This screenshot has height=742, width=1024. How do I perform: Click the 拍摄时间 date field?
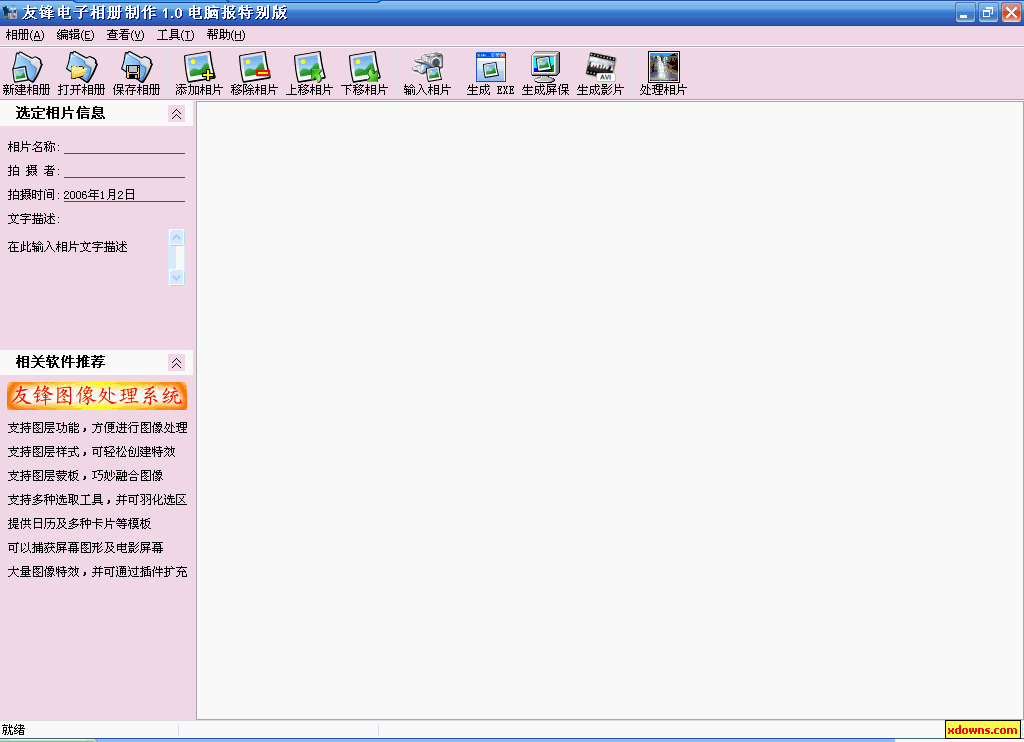click(x=124, y=195)
